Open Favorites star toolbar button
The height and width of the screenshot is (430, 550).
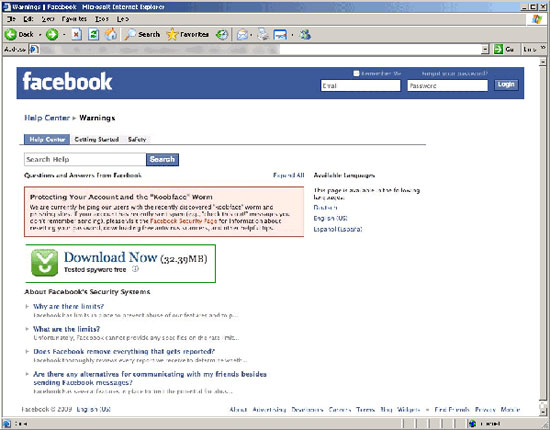click(188, 34)
